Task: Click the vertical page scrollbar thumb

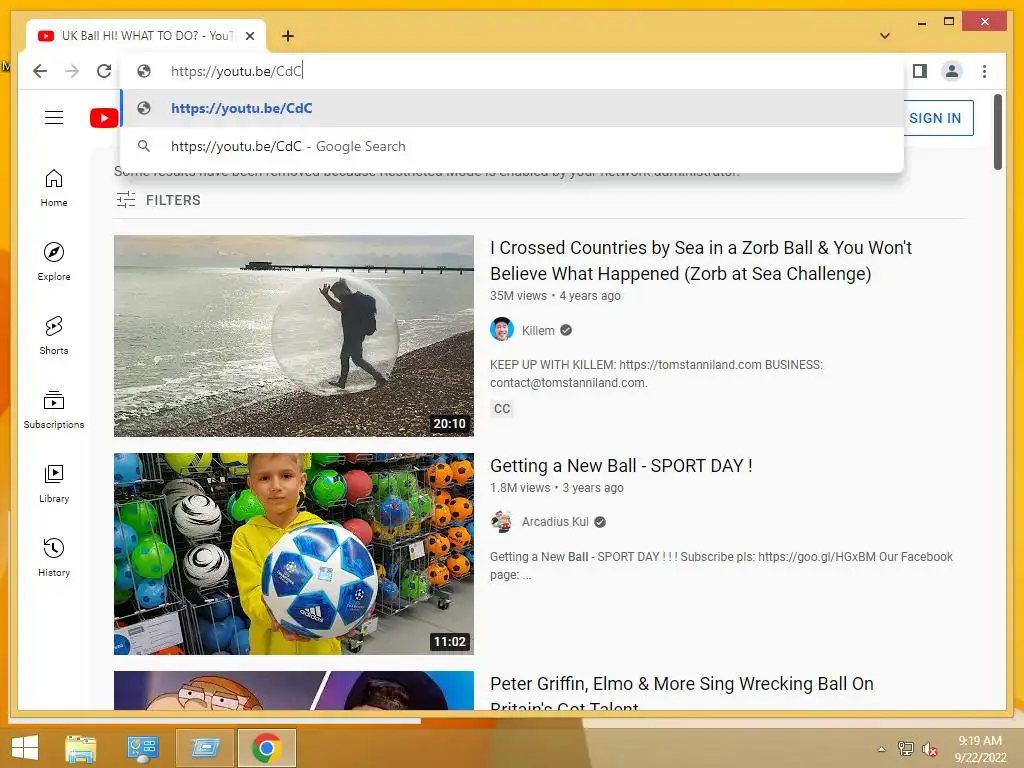Action: click(997, 132)
